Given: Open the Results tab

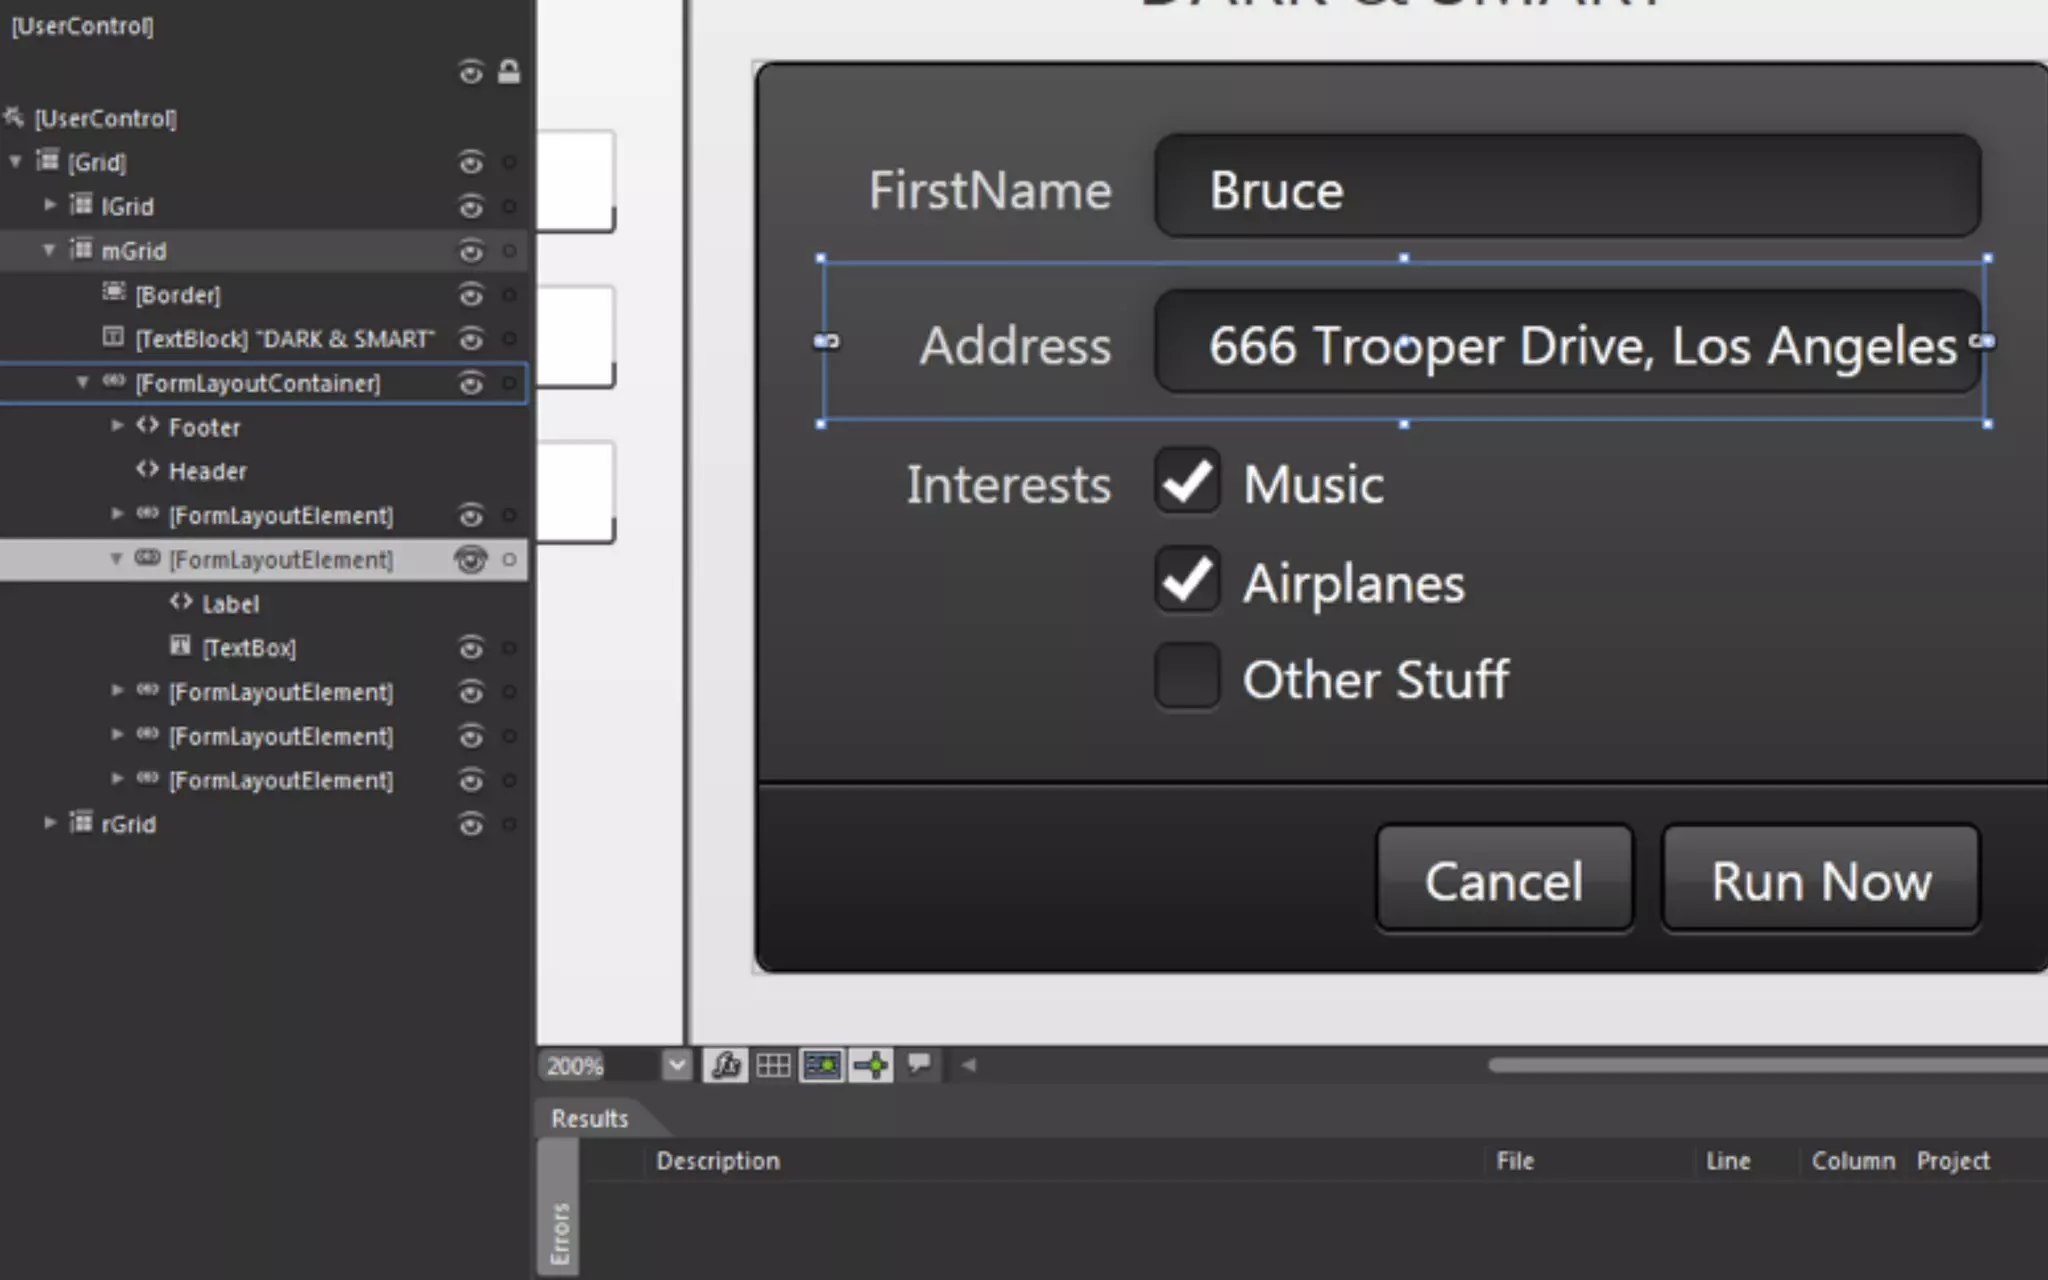Looking at the screenshot, I should coord(589,1118).
